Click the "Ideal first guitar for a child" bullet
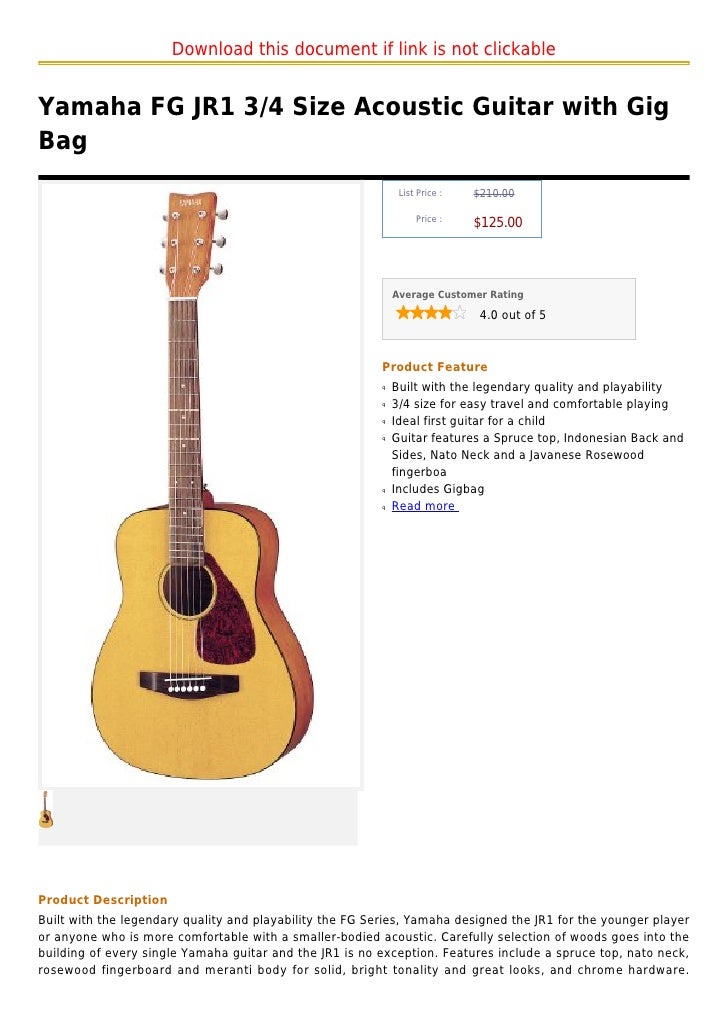 coord(468,421)
